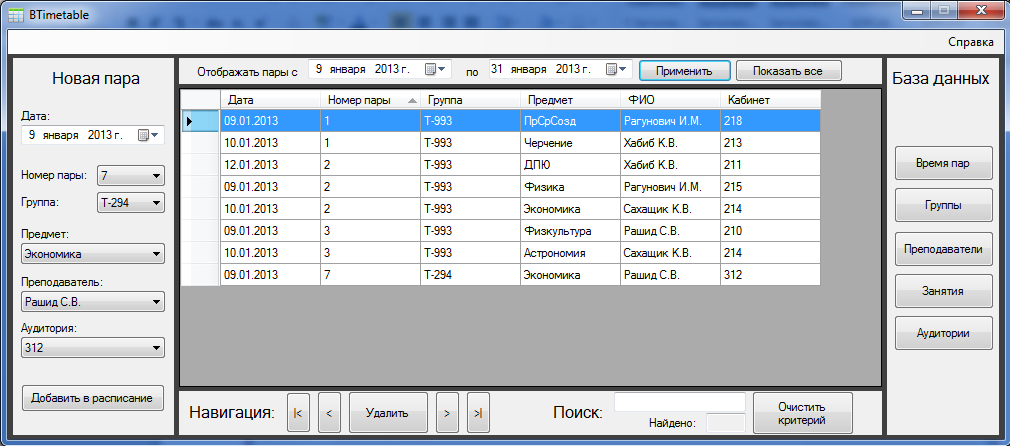Open the Аудитории database button
Image resolution: width=1010 pixels, height=446 pixels.
coord(943,333)
